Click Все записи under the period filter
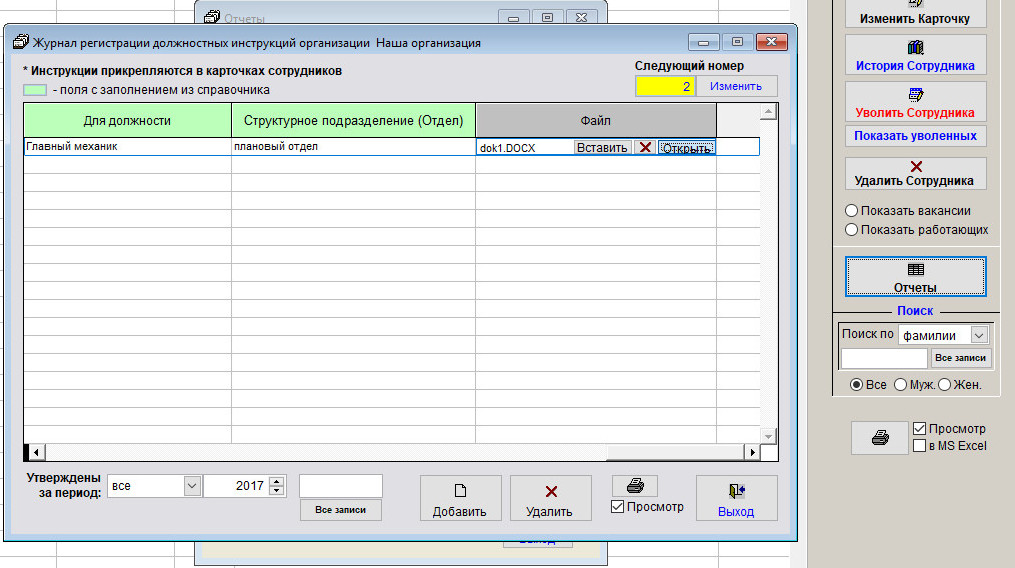Image resolution: width=1015 pixels, height=568 pixels. point(340,510)
